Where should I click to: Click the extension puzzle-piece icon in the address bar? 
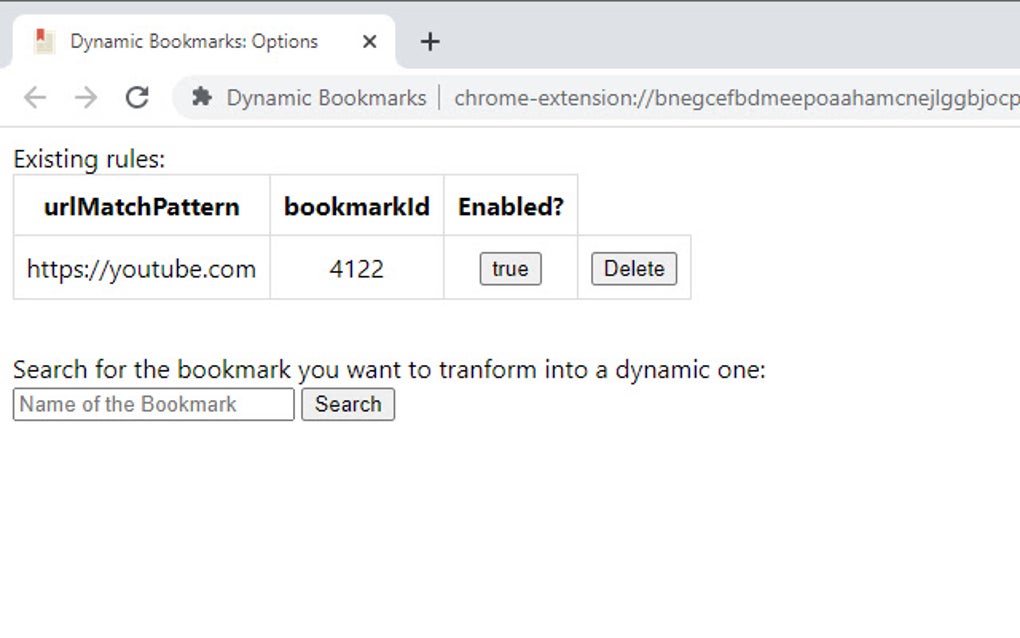tap(201, 98)
